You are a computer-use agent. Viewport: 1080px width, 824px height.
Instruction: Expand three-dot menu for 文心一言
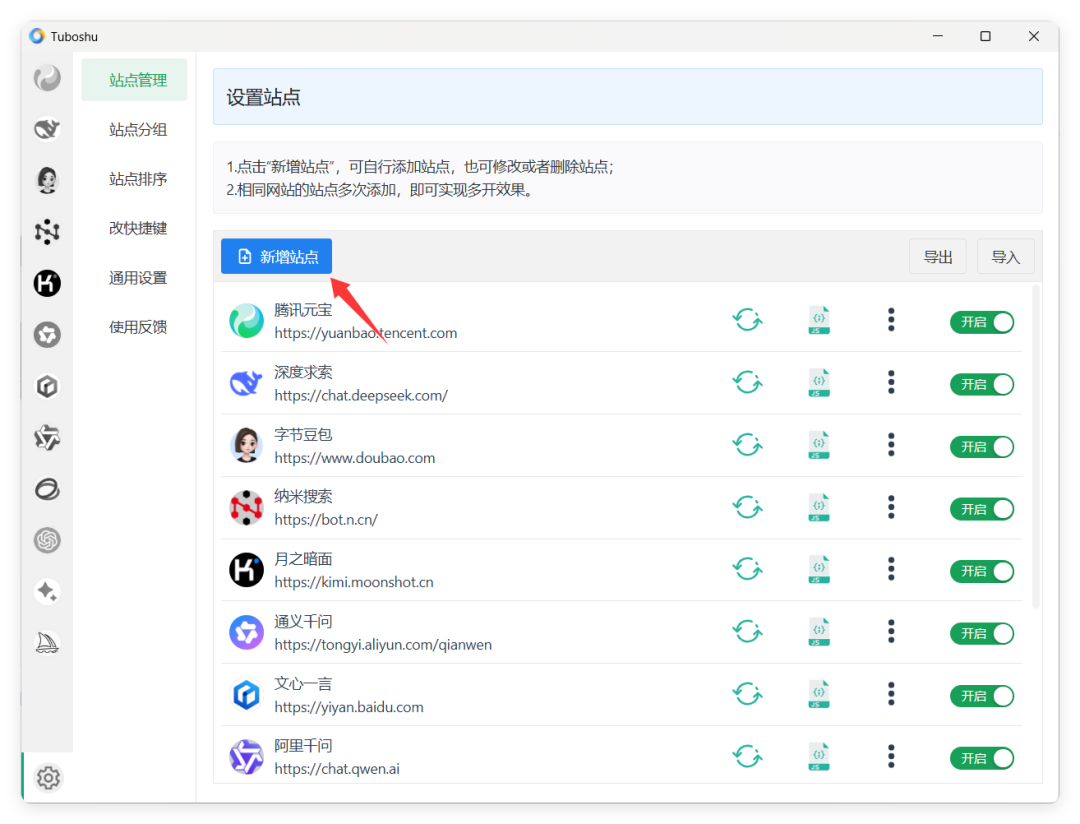(891, 694)
